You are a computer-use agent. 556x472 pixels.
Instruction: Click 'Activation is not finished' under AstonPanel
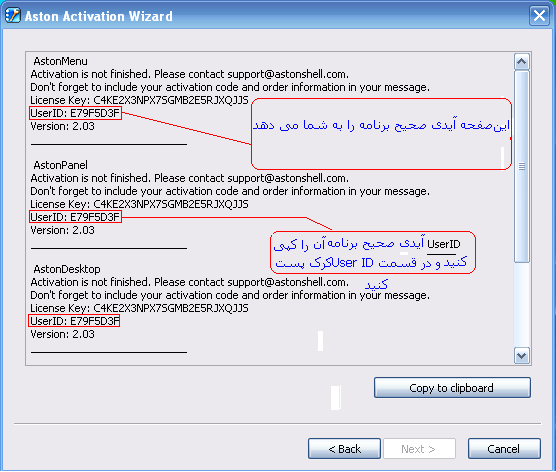pos(190,178)
